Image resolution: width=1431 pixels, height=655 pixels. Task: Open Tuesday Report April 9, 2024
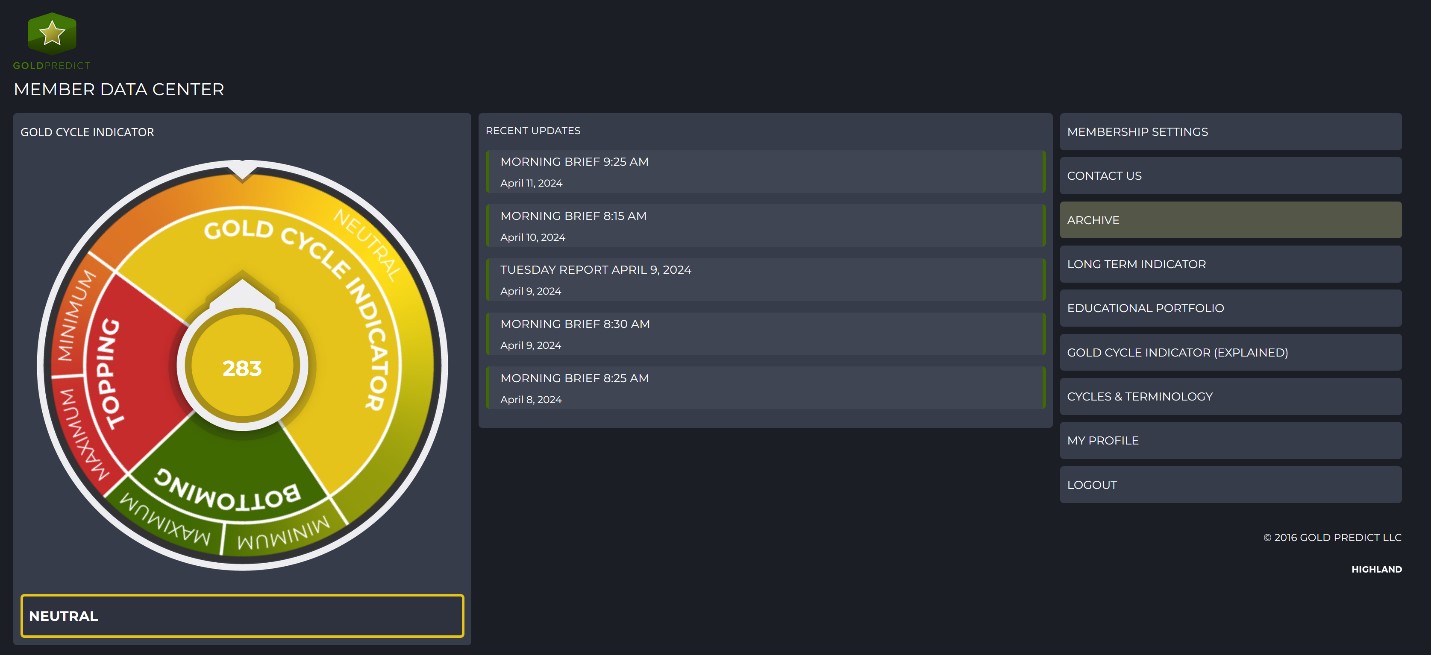coord(766,279)
